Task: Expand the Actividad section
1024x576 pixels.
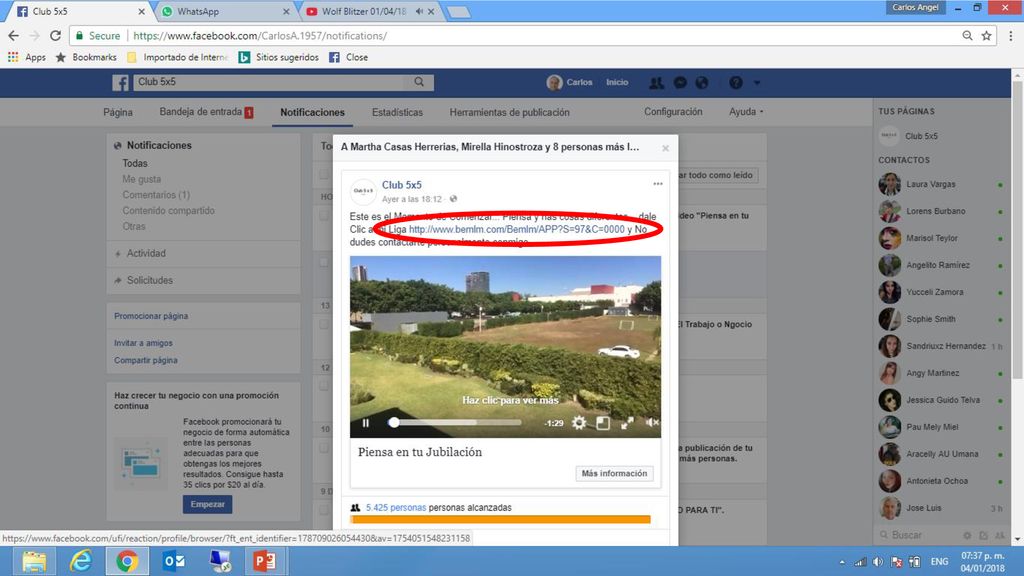Action: pyautogui.click(x=146, y=253)
